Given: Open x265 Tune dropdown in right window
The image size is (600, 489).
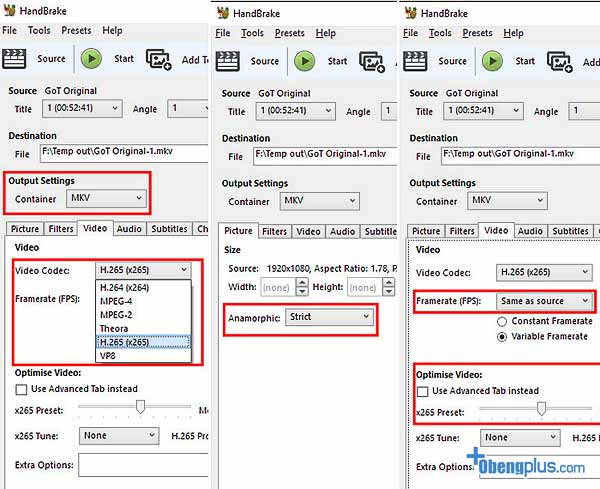Looking at the screenshot, I should (520, 438).
